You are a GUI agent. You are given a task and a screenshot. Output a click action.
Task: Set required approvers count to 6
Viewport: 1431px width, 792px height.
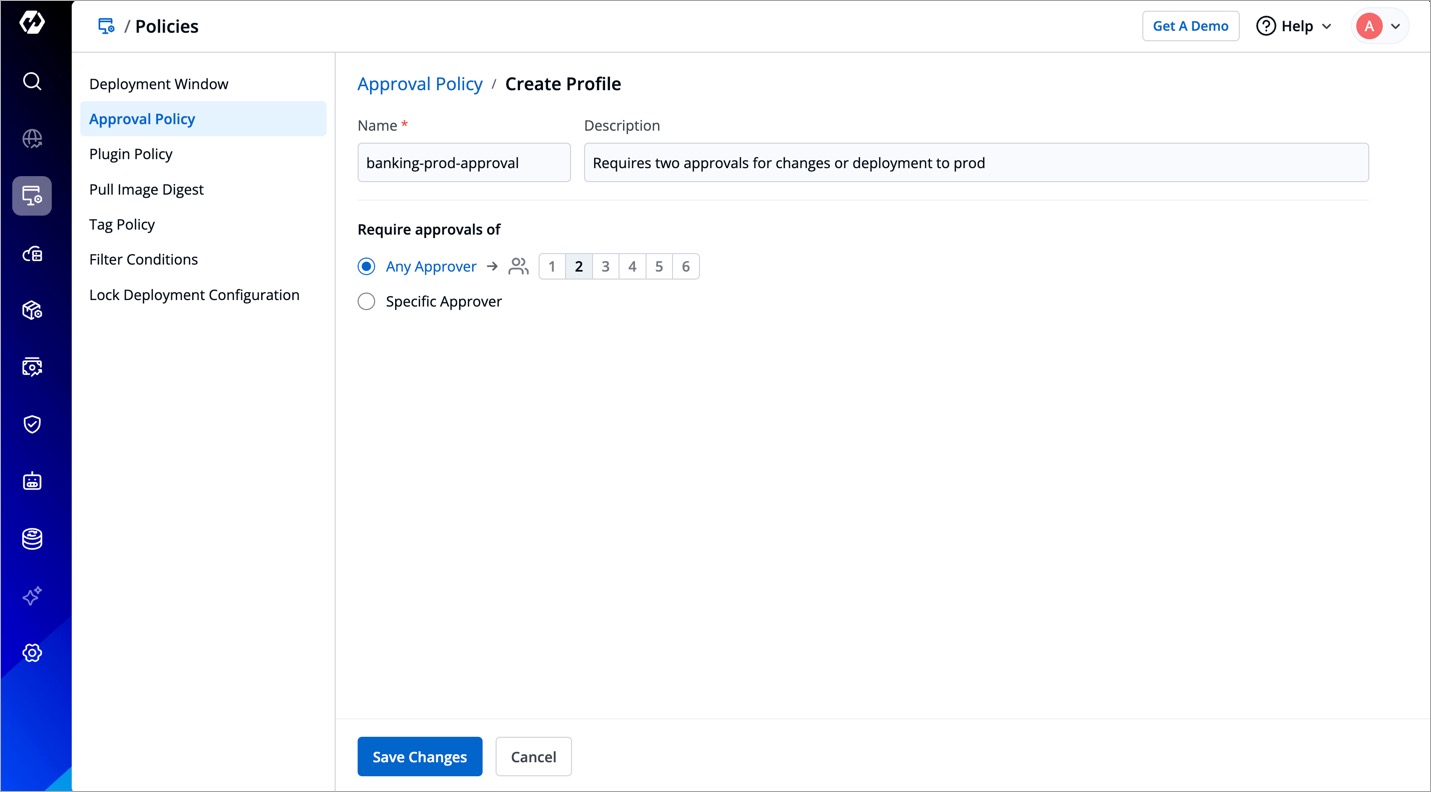tap(685, 266)
